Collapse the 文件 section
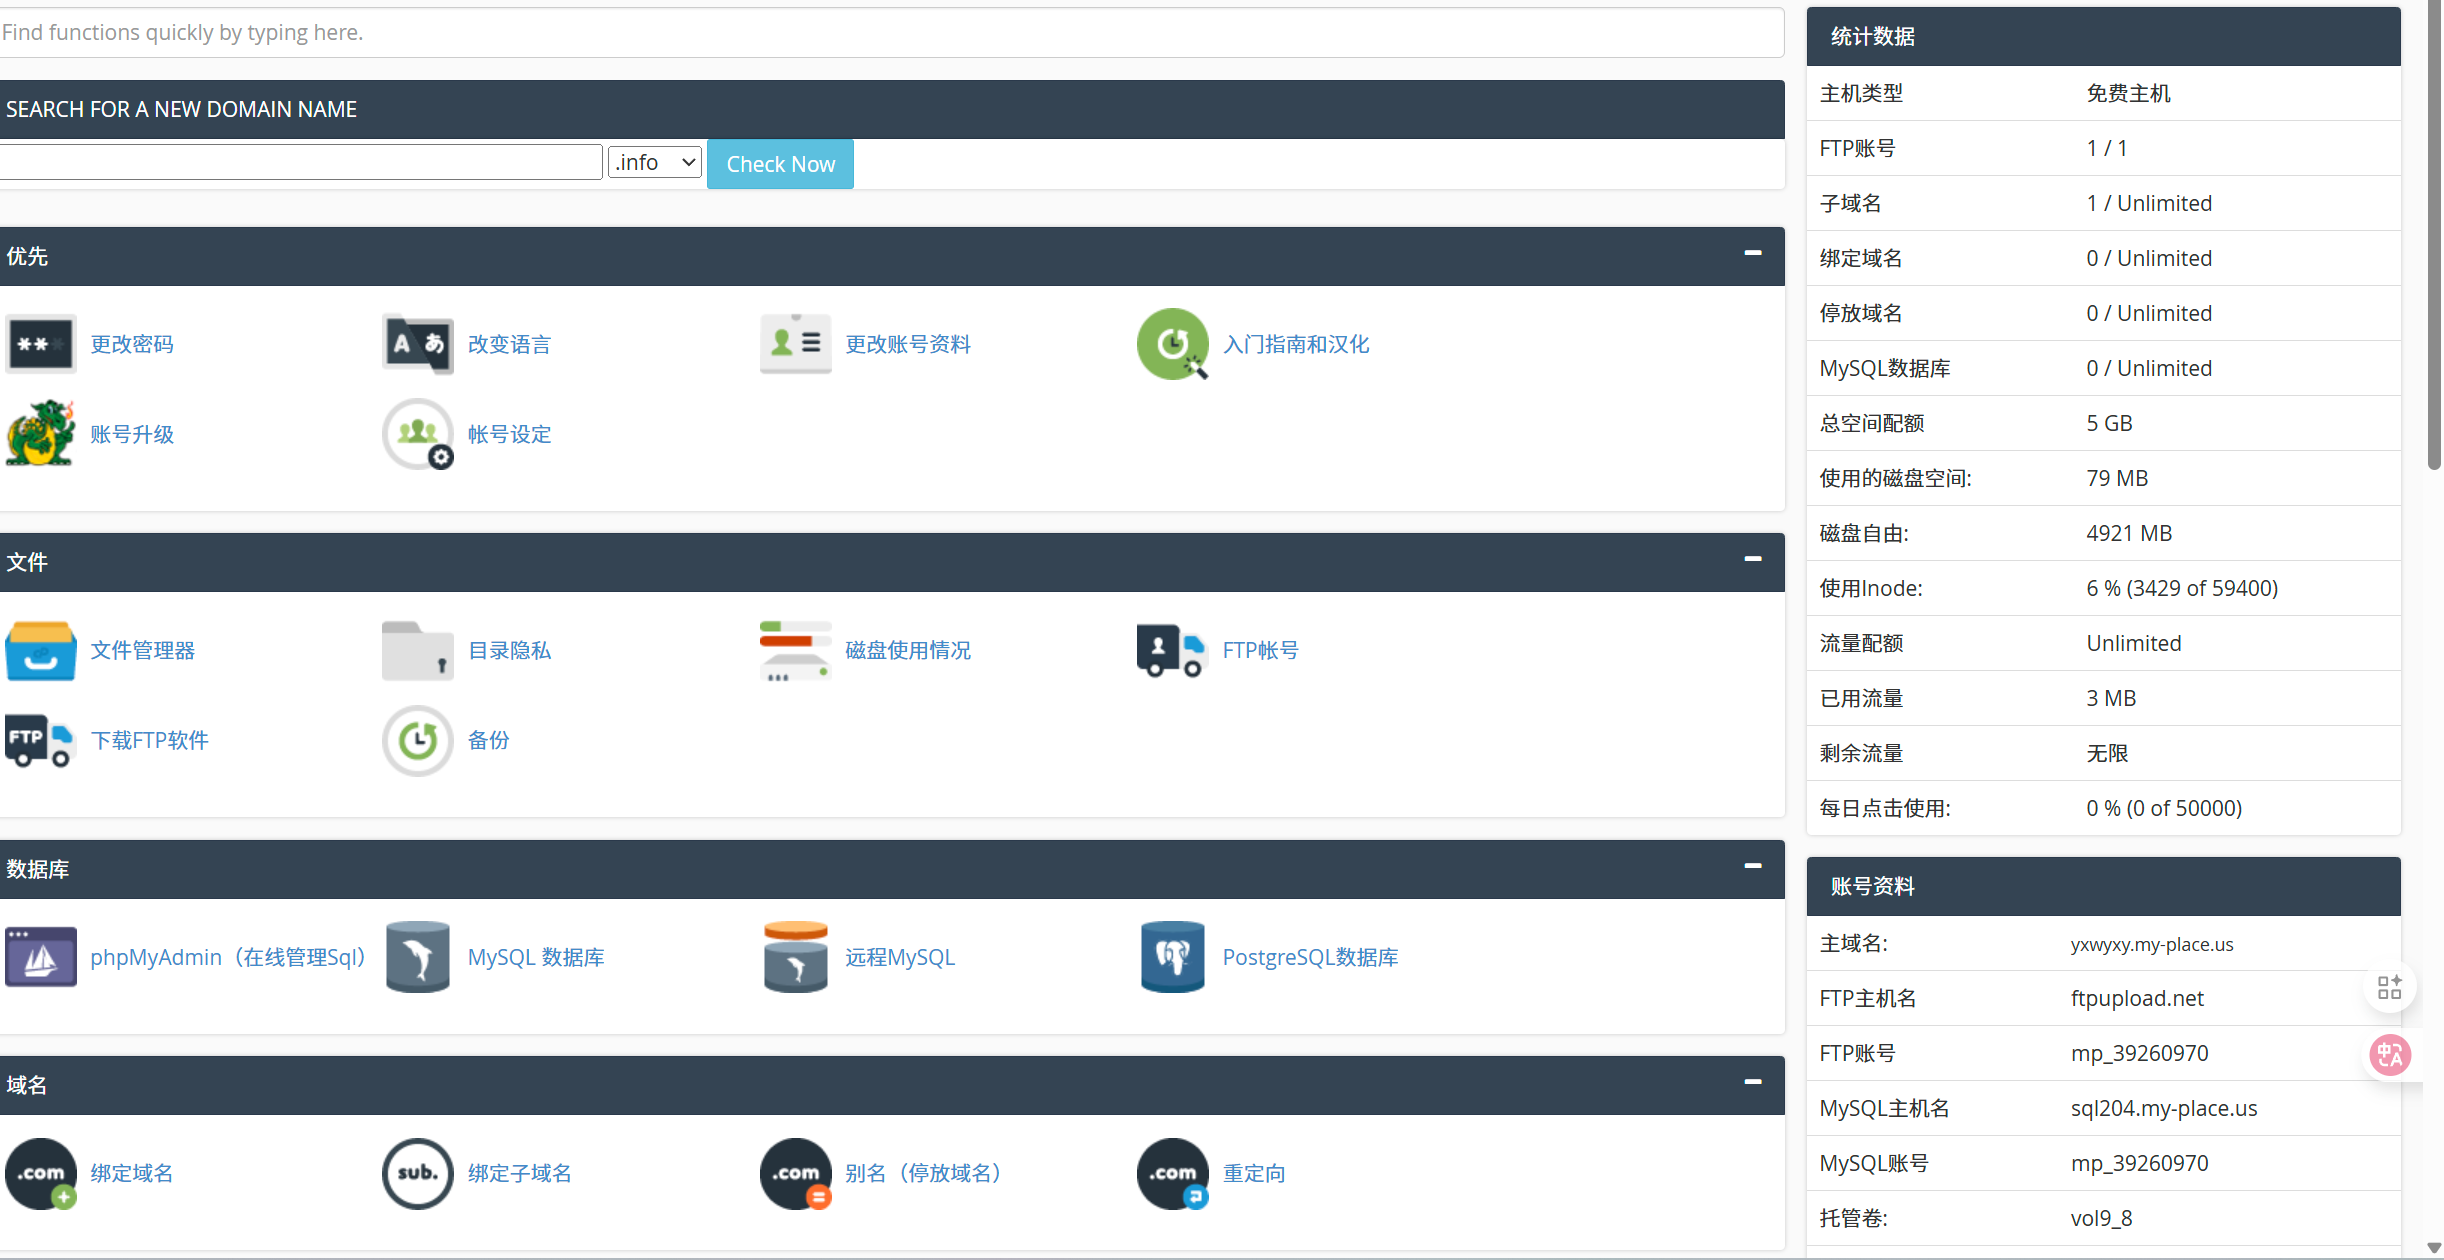The height and width of the screenshot is (1260, 2444). [x=1752, y=560]
